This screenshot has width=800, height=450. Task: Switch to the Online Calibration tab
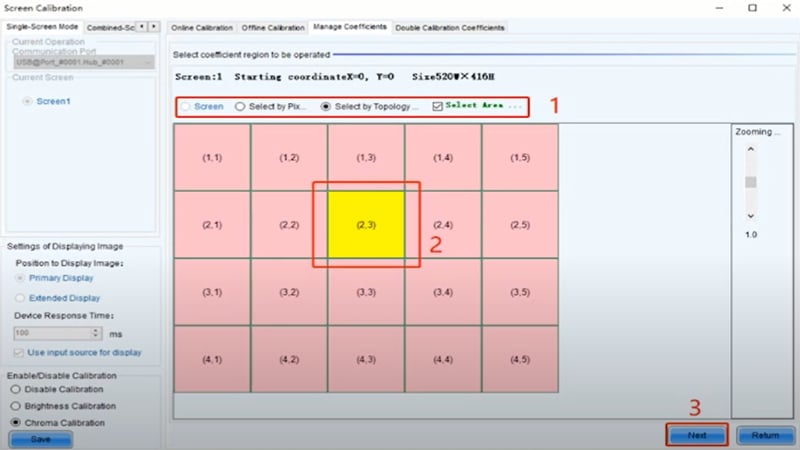(202, 28)
